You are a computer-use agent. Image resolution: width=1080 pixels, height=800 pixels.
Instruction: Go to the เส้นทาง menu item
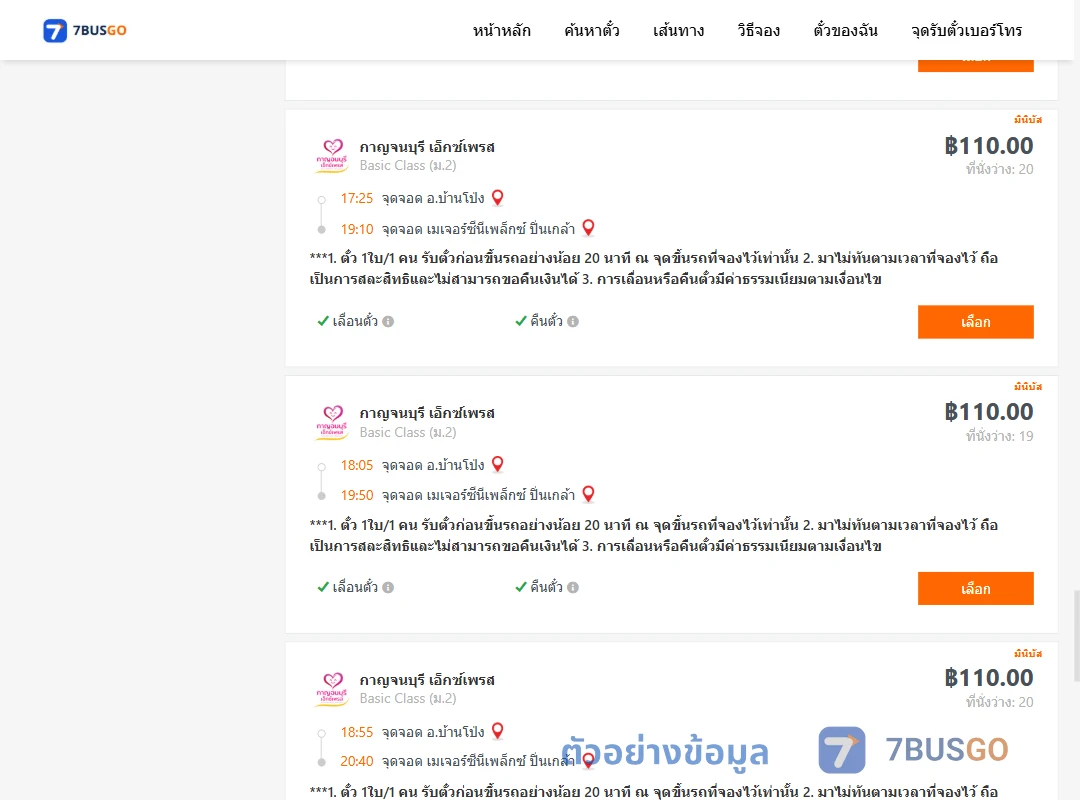pos(678,30)
